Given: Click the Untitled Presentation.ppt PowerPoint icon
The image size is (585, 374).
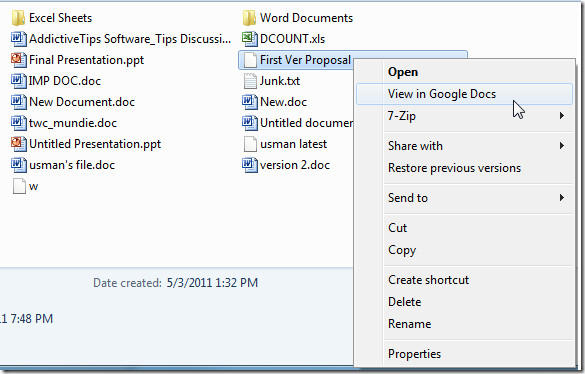Looking at the screenshot, I should [19, 144].
